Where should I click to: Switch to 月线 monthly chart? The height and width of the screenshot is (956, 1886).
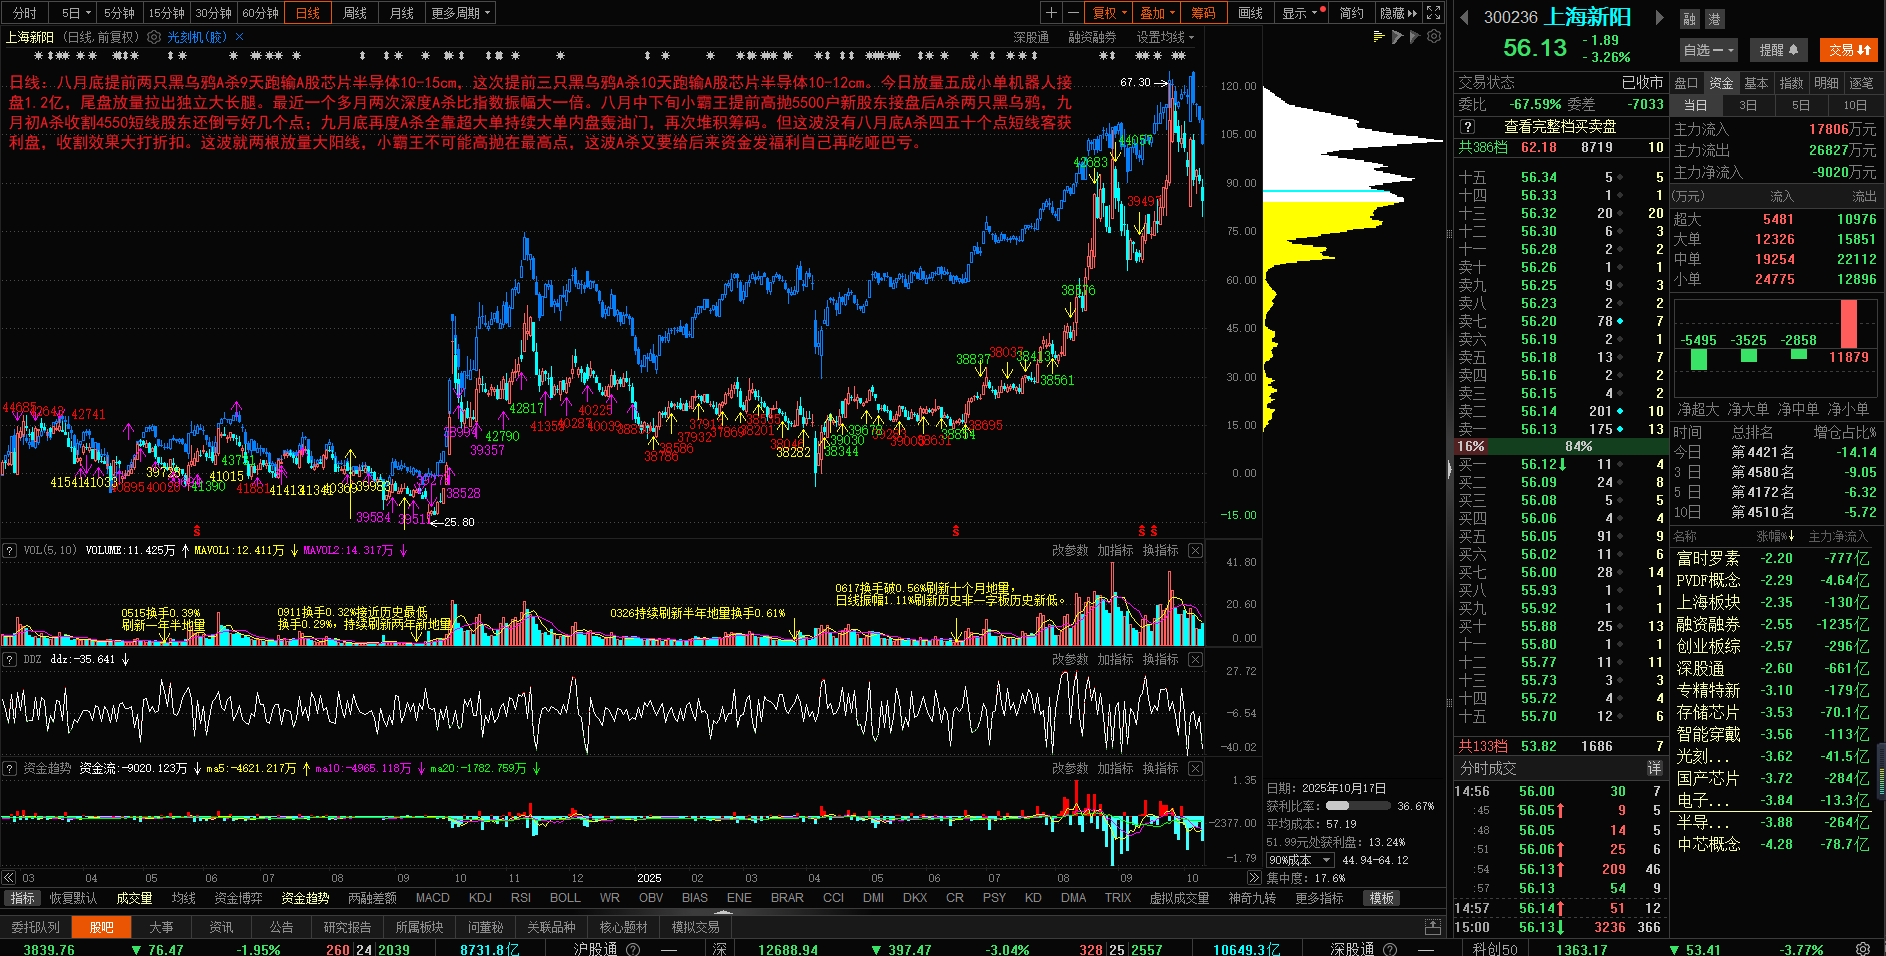pos(402,13)
